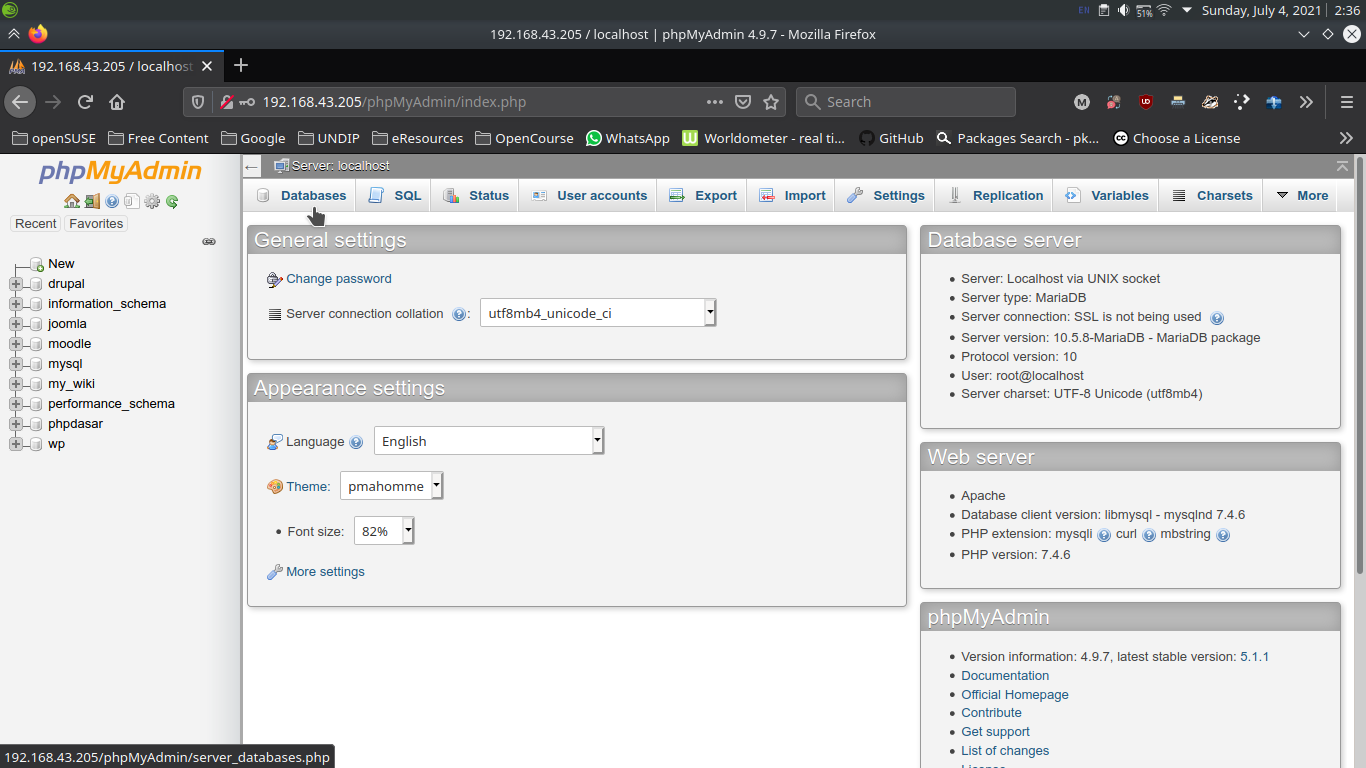Show more bookmarks with the double-chevron

(1346, 138)
